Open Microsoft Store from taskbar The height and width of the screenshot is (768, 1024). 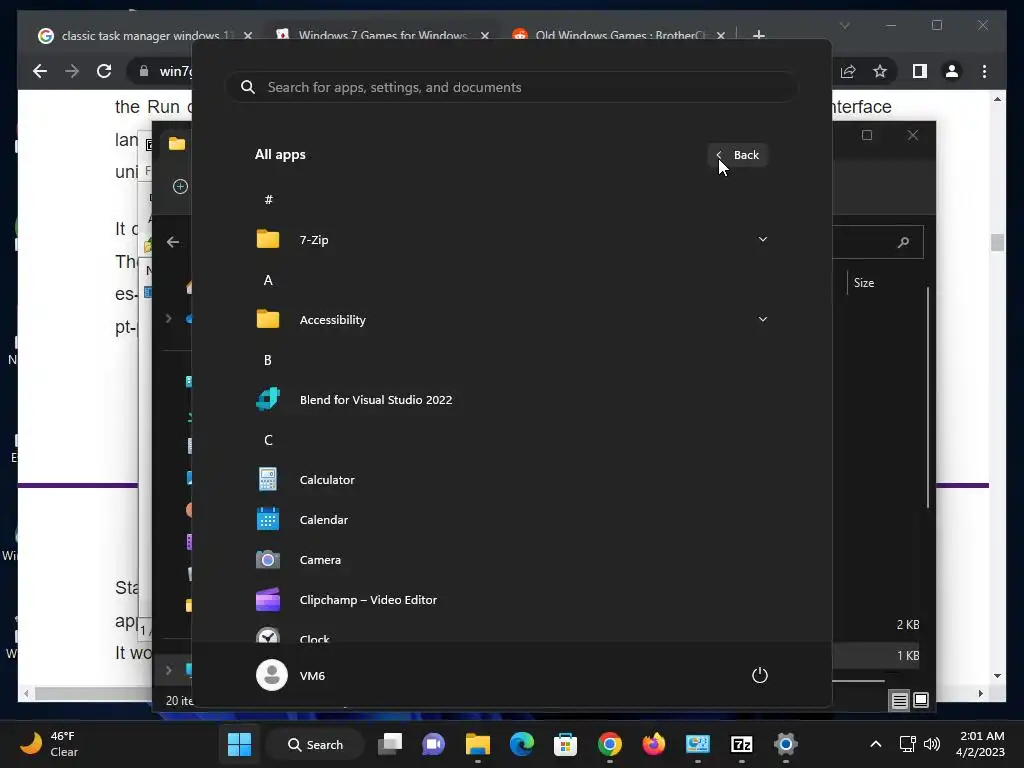pyautogui.click(x=565, y=744)
